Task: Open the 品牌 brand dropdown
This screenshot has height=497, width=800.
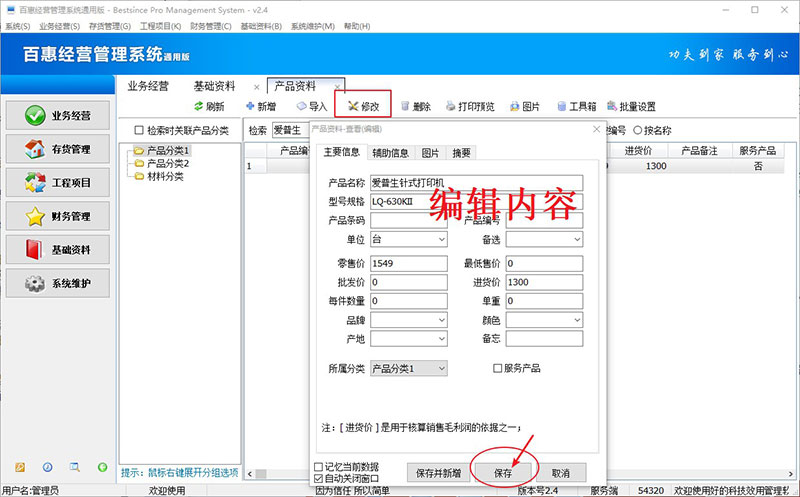Action: (x=441, y=320)
